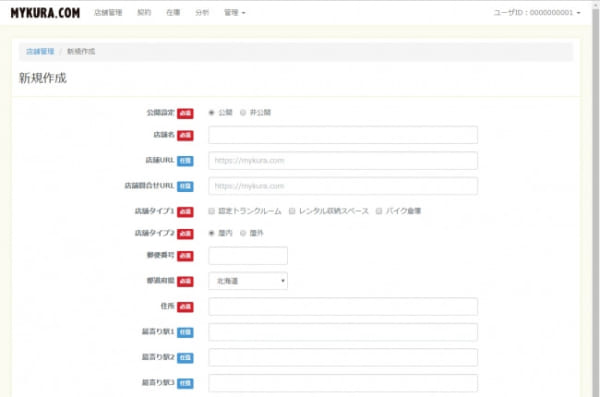Focus the 店舗URL input field
This screenshot has height=397, width=600.
coord(343,160)
